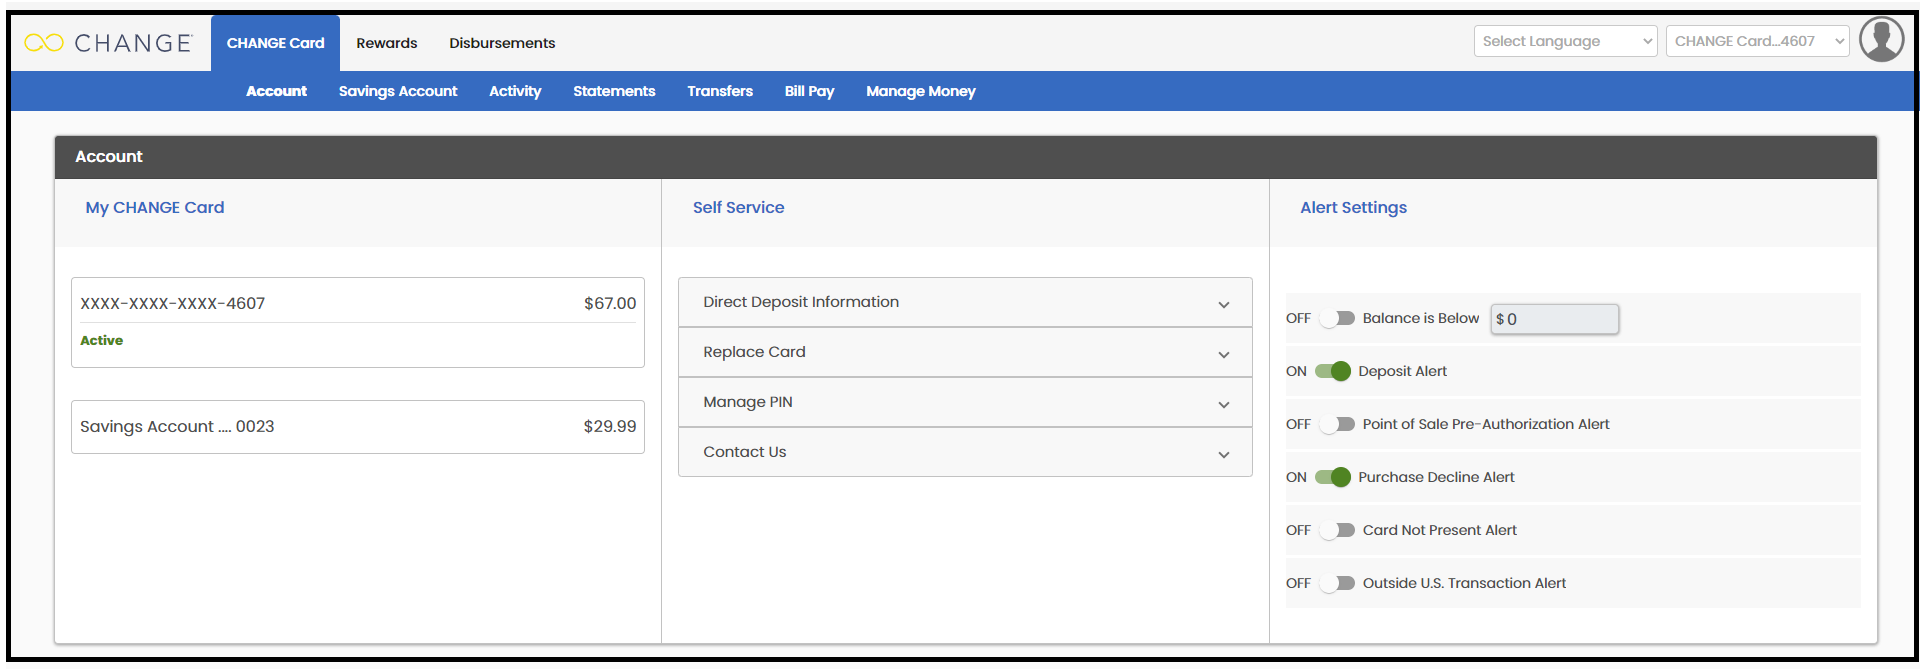
Task: Select the card XXXX-XXXX-XXXX-4607
Action: (x=358, y=322)
